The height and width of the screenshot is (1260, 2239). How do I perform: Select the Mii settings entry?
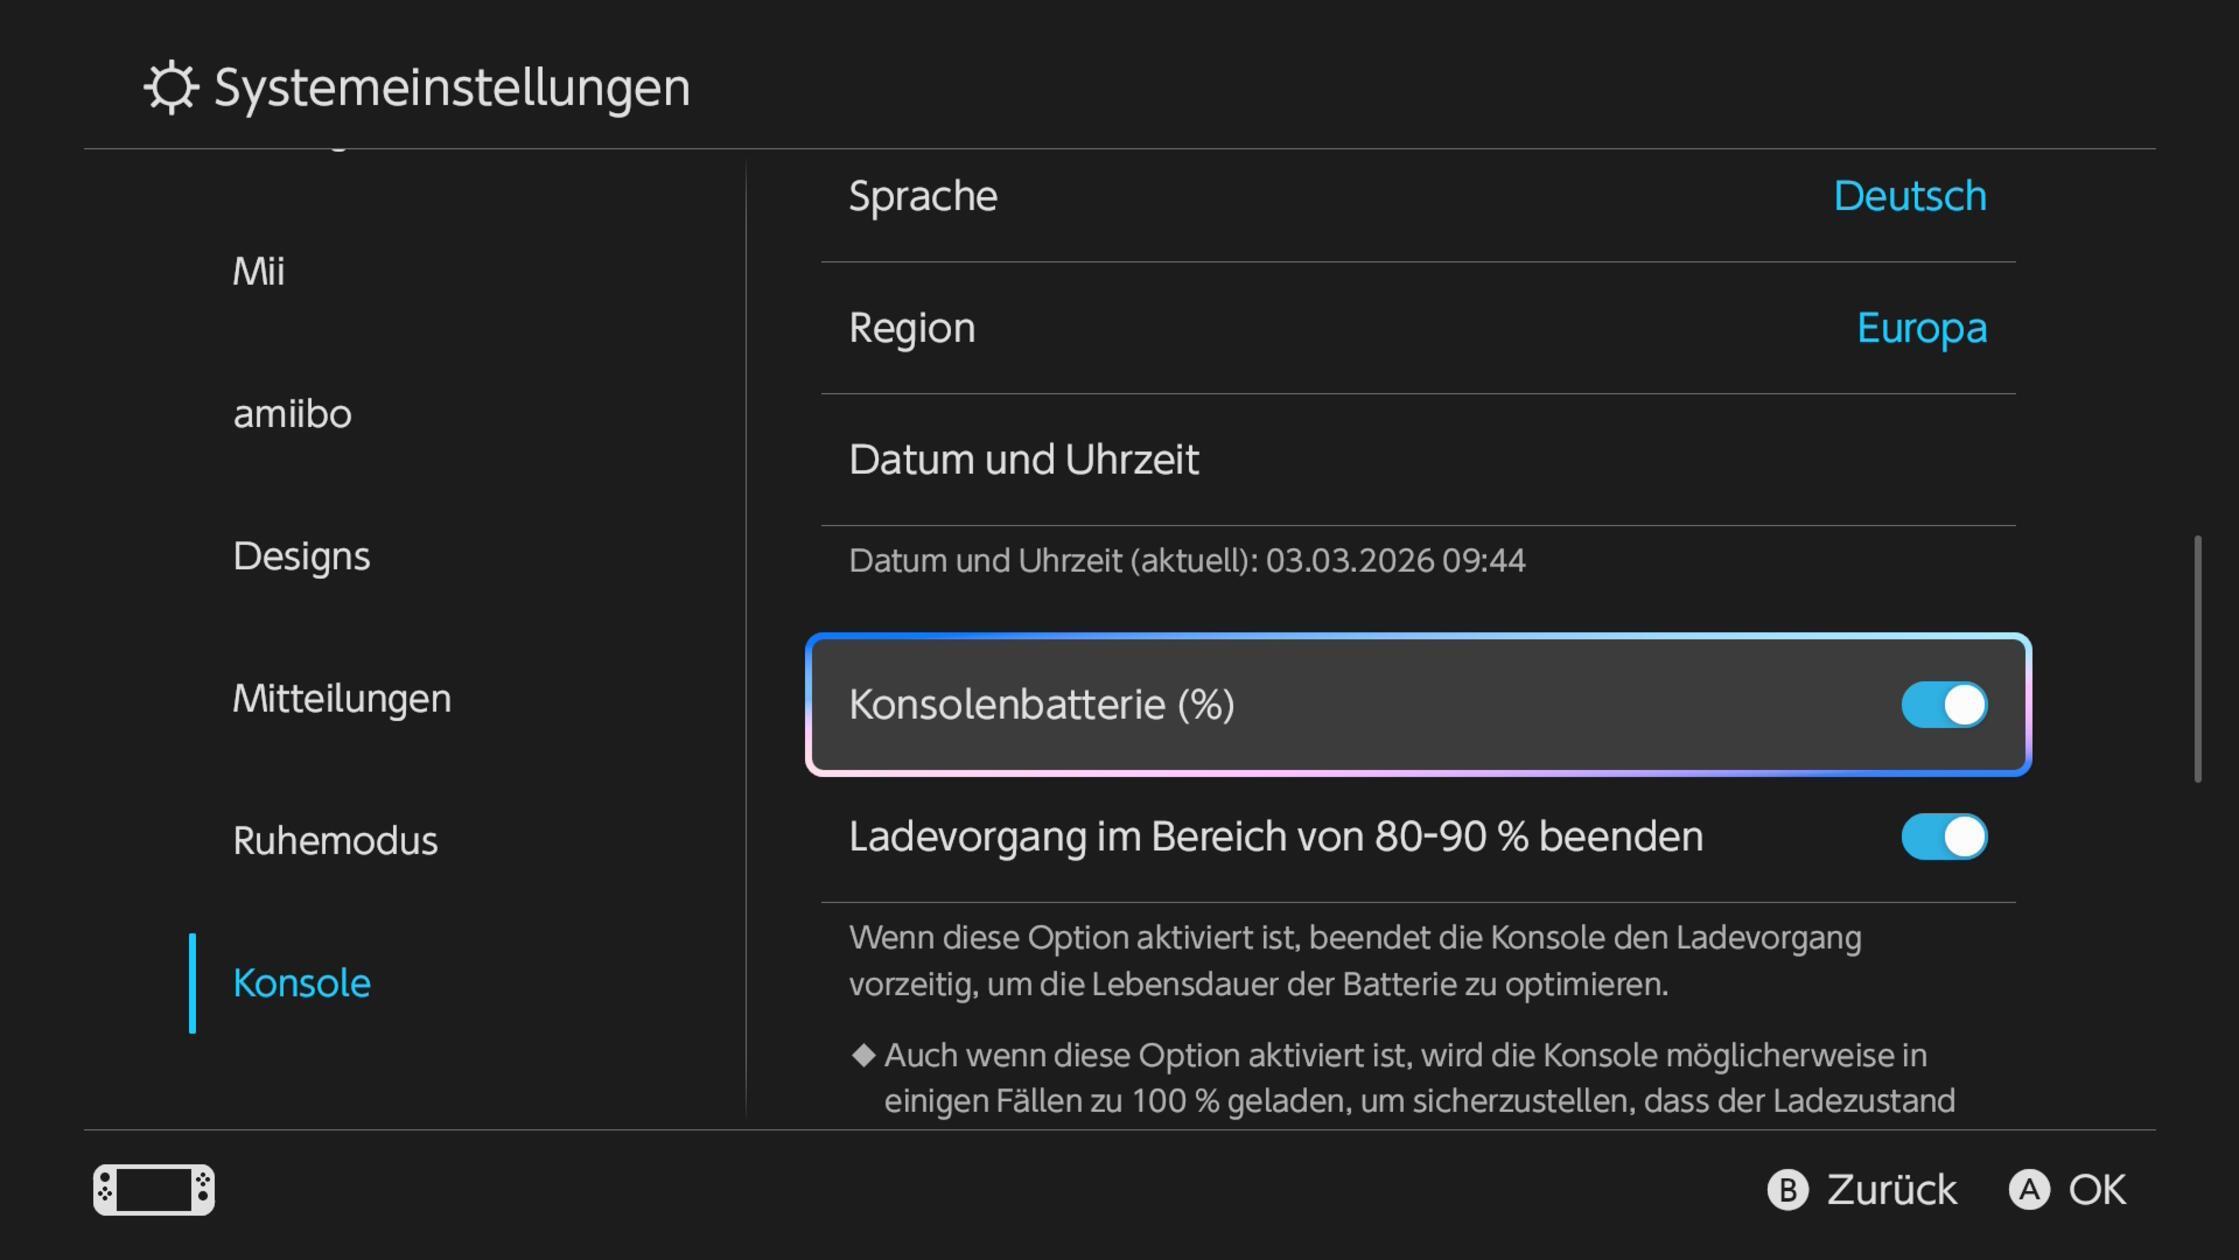point(260,270)
